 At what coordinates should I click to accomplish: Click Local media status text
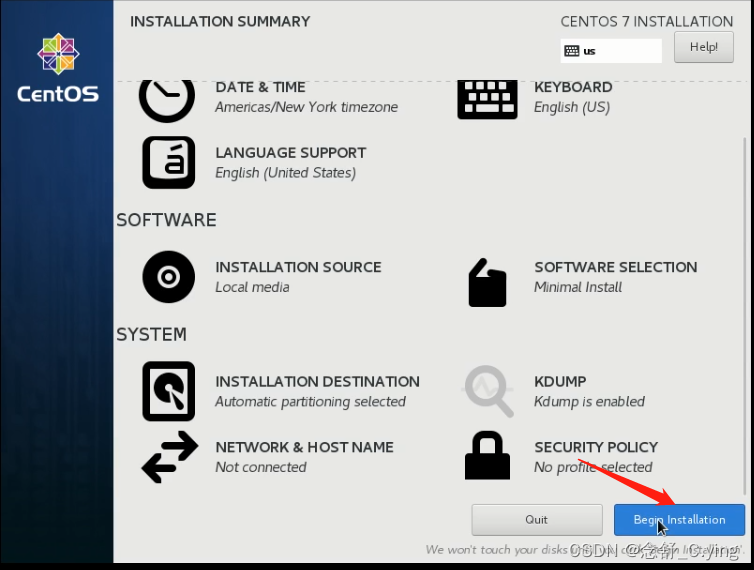click(252, 287)
